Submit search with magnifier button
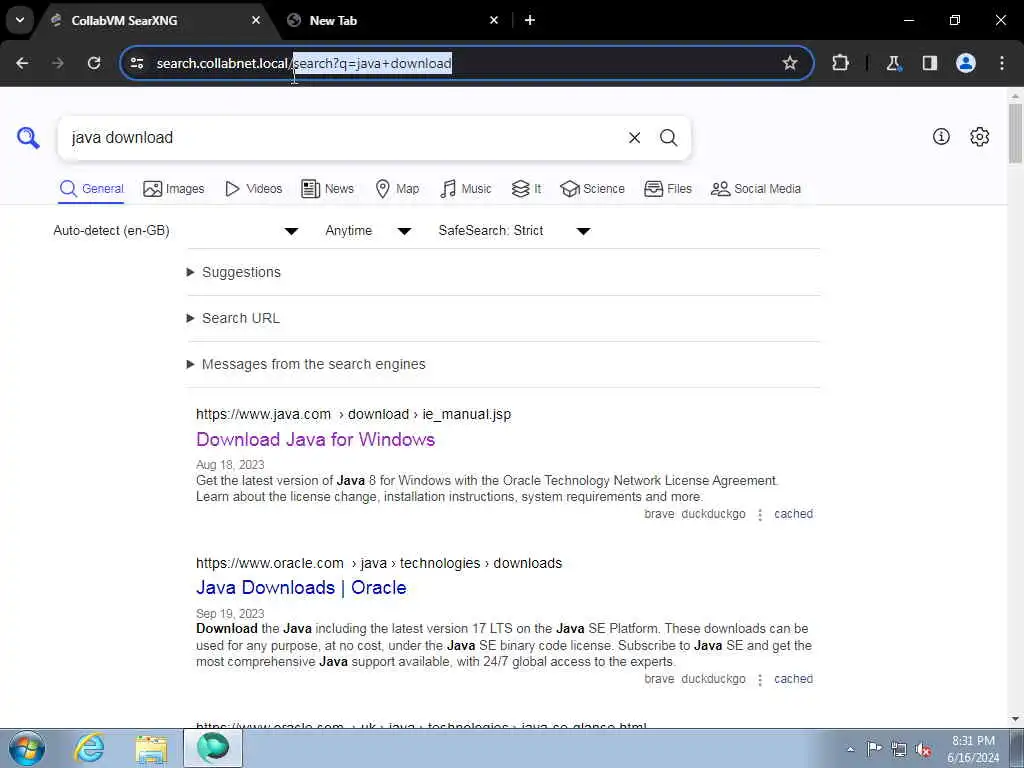 pos(668,138)
